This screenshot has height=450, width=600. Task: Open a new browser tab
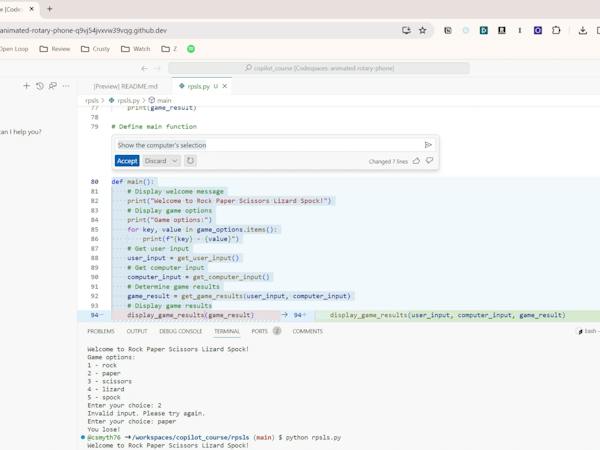49,9
